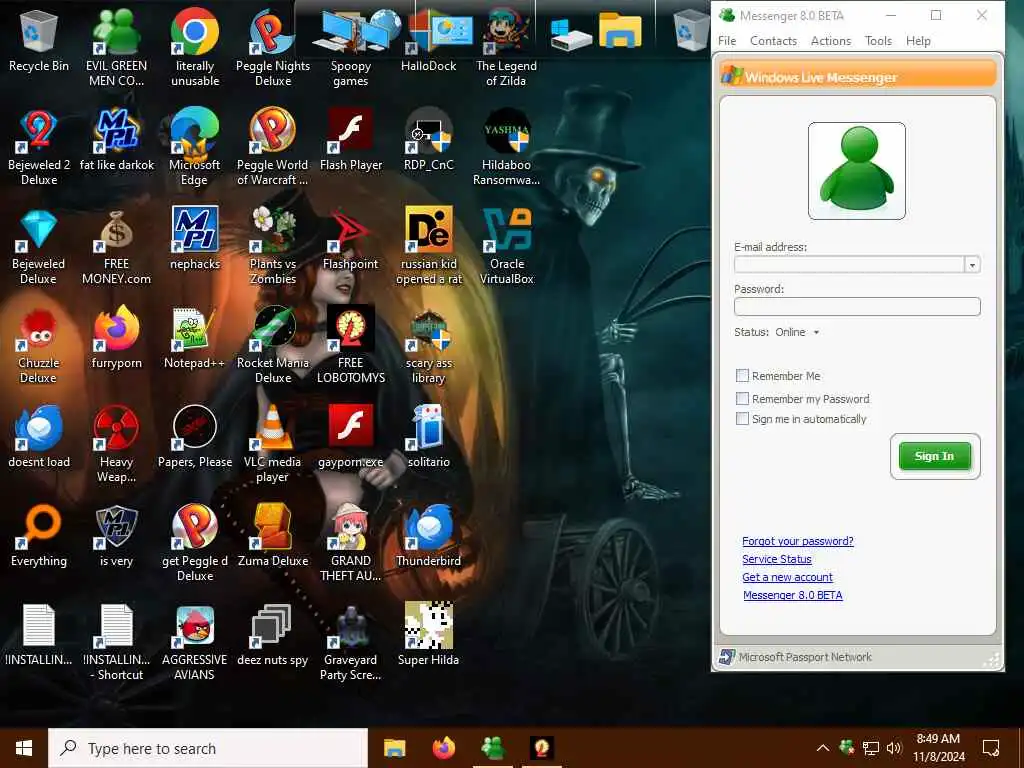Open the Notepad++ shortcut
This screenshot has width=1024, height=768.
[195, 338]
